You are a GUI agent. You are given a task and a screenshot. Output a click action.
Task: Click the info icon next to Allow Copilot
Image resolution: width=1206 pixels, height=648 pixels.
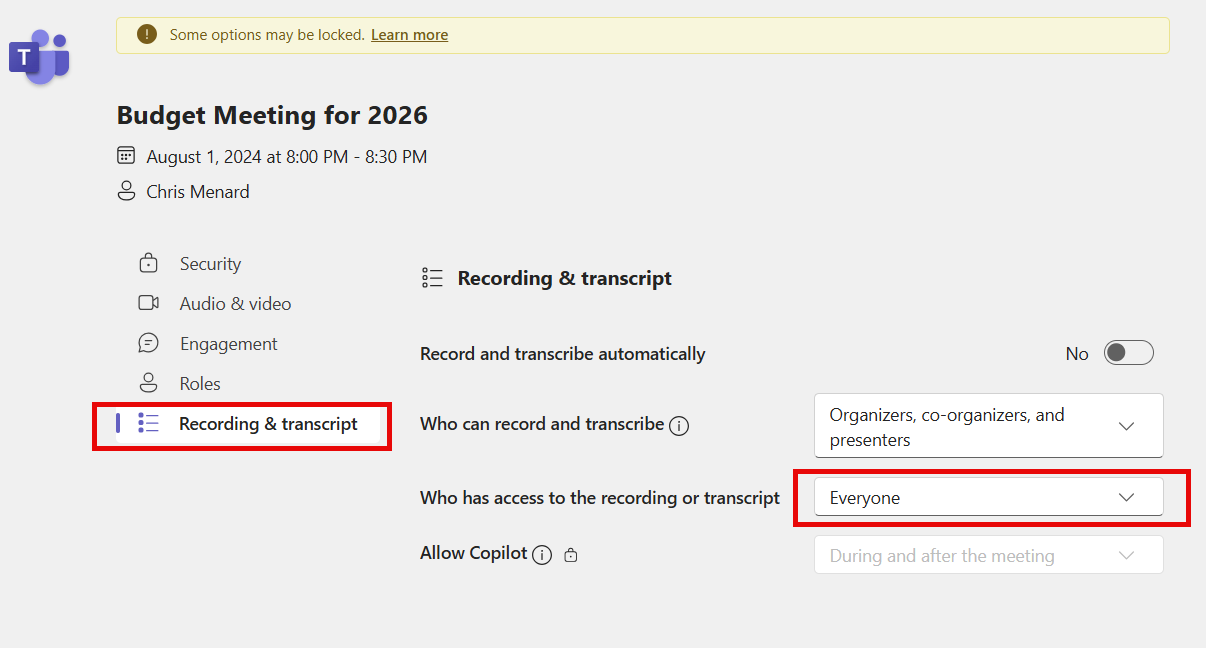click(541, 554)
